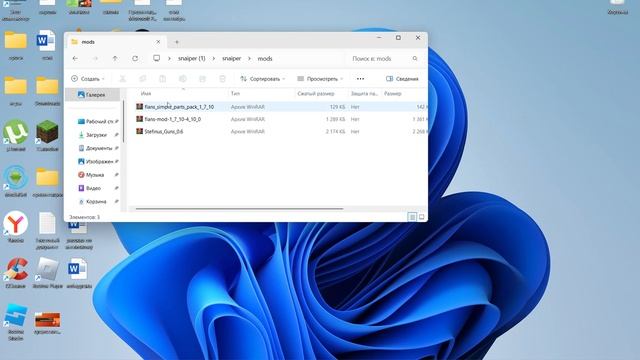Open the Minecraft grass block desktop icon

point(47,135)
